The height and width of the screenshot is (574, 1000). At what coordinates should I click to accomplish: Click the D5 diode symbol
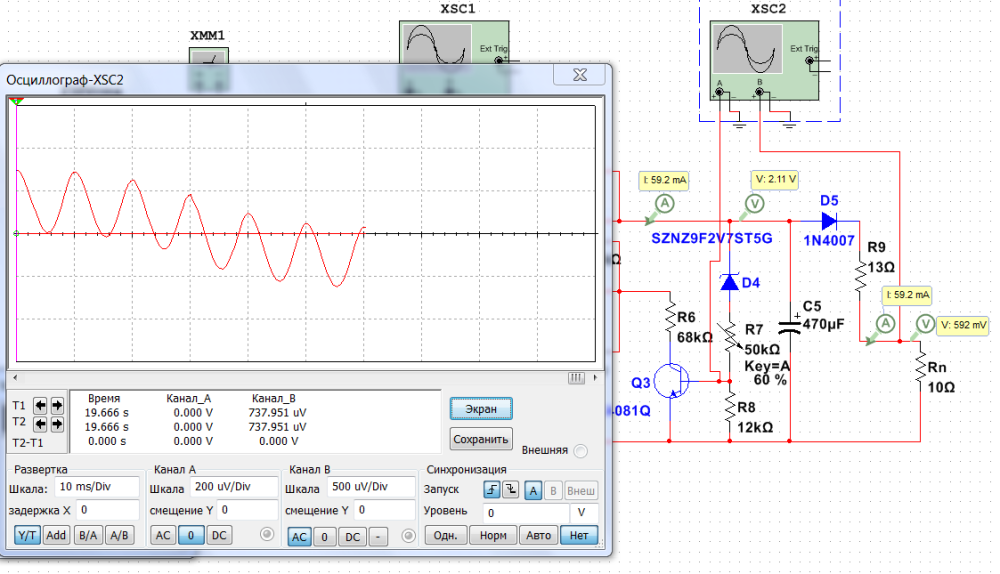[x=828, y=220]
